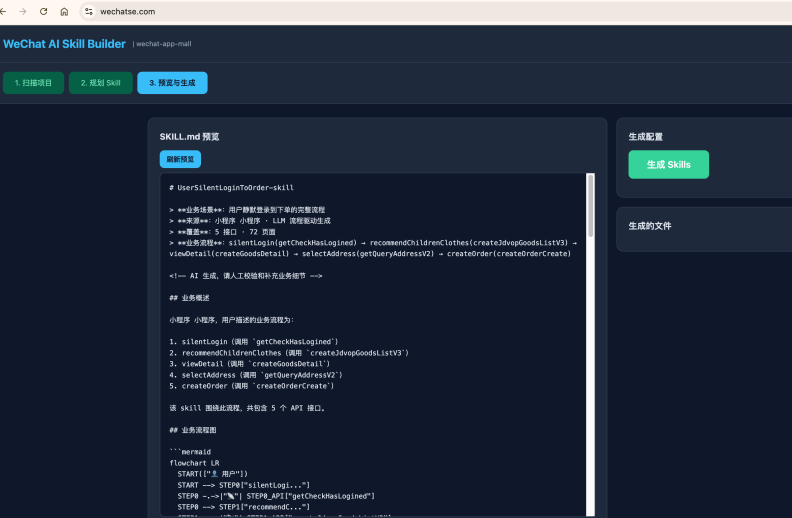Viewport: 792px width, 518px height.
Task: Go back with the browser back arrow
Action: point(3,11)
